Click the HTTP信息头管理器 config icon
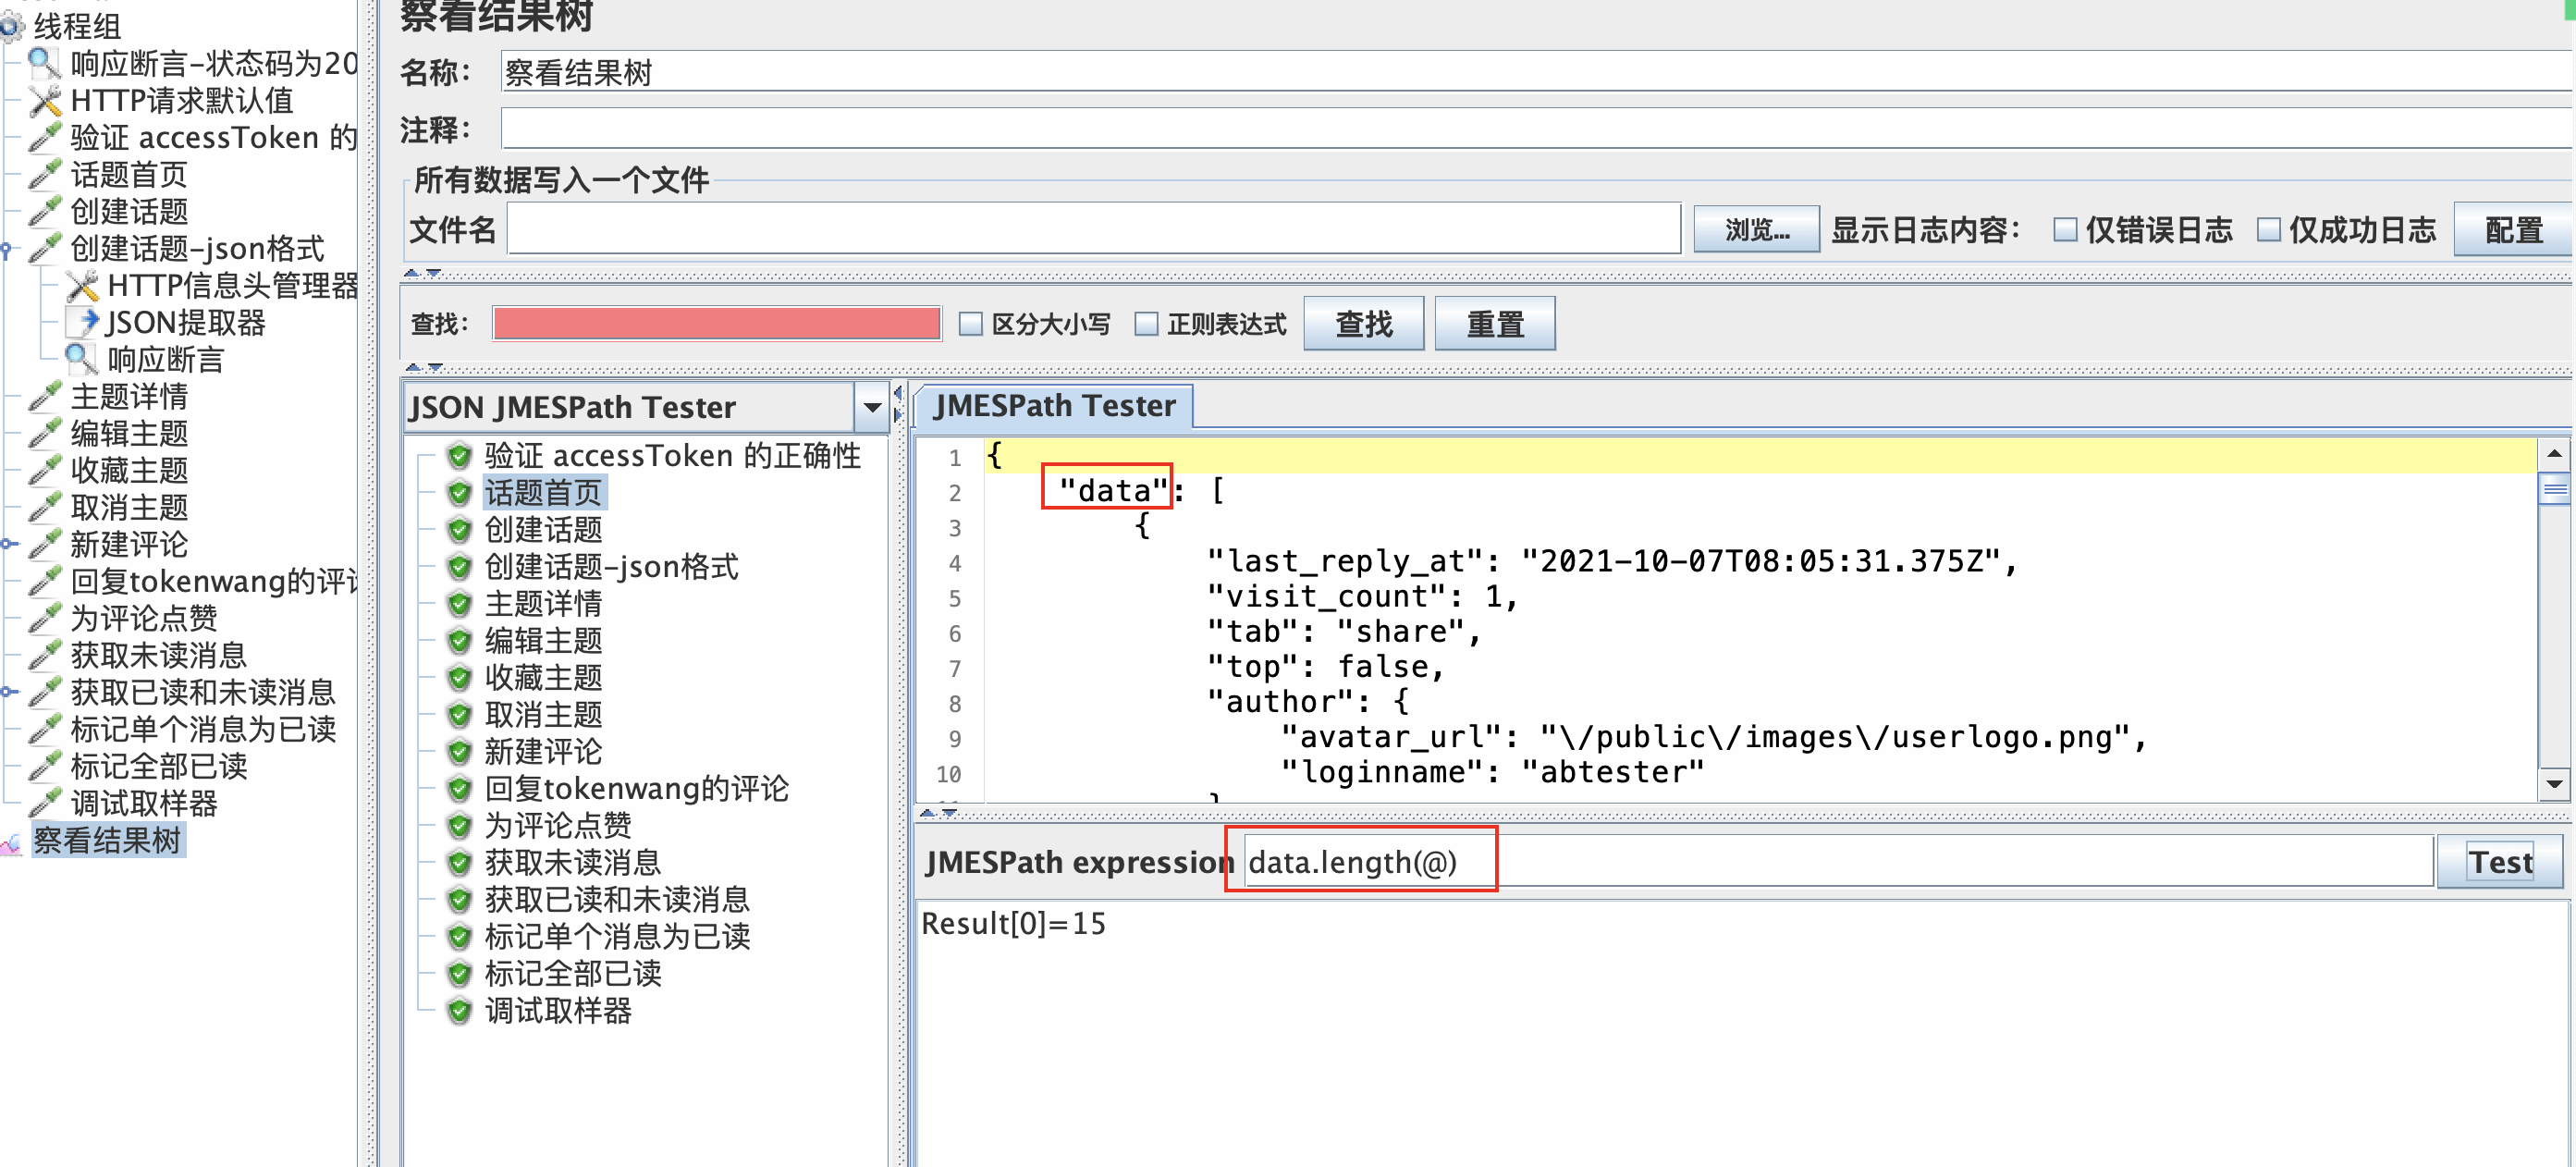 (82, 286)
